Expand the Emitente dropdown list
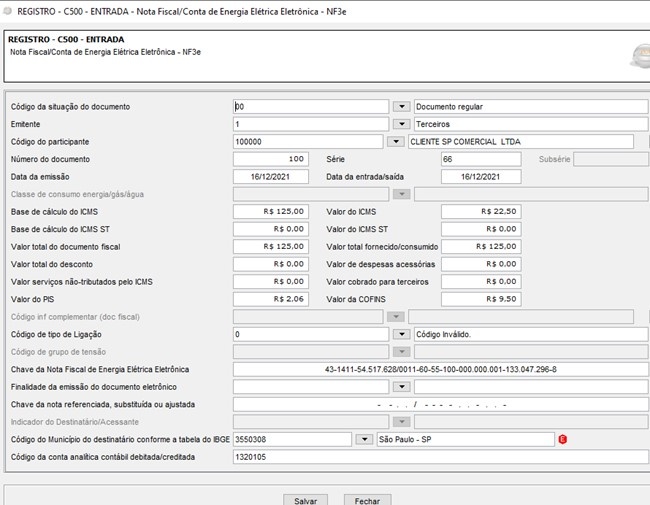 pos(401,124)
